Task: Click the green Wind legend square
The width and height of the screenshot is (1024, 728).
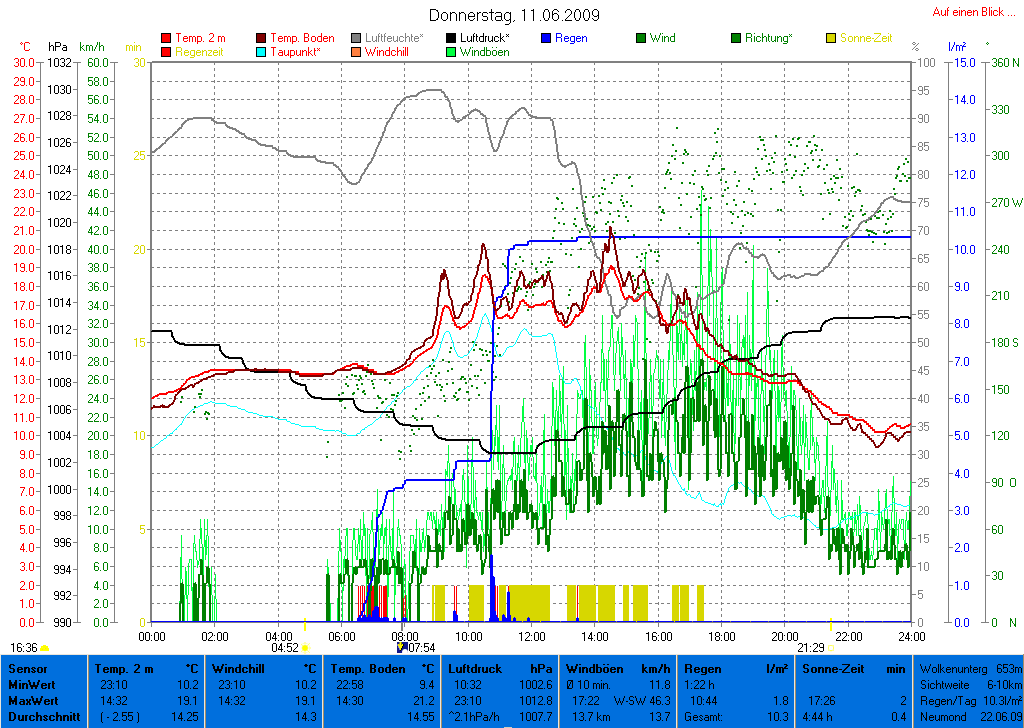Action: point(641,39)
